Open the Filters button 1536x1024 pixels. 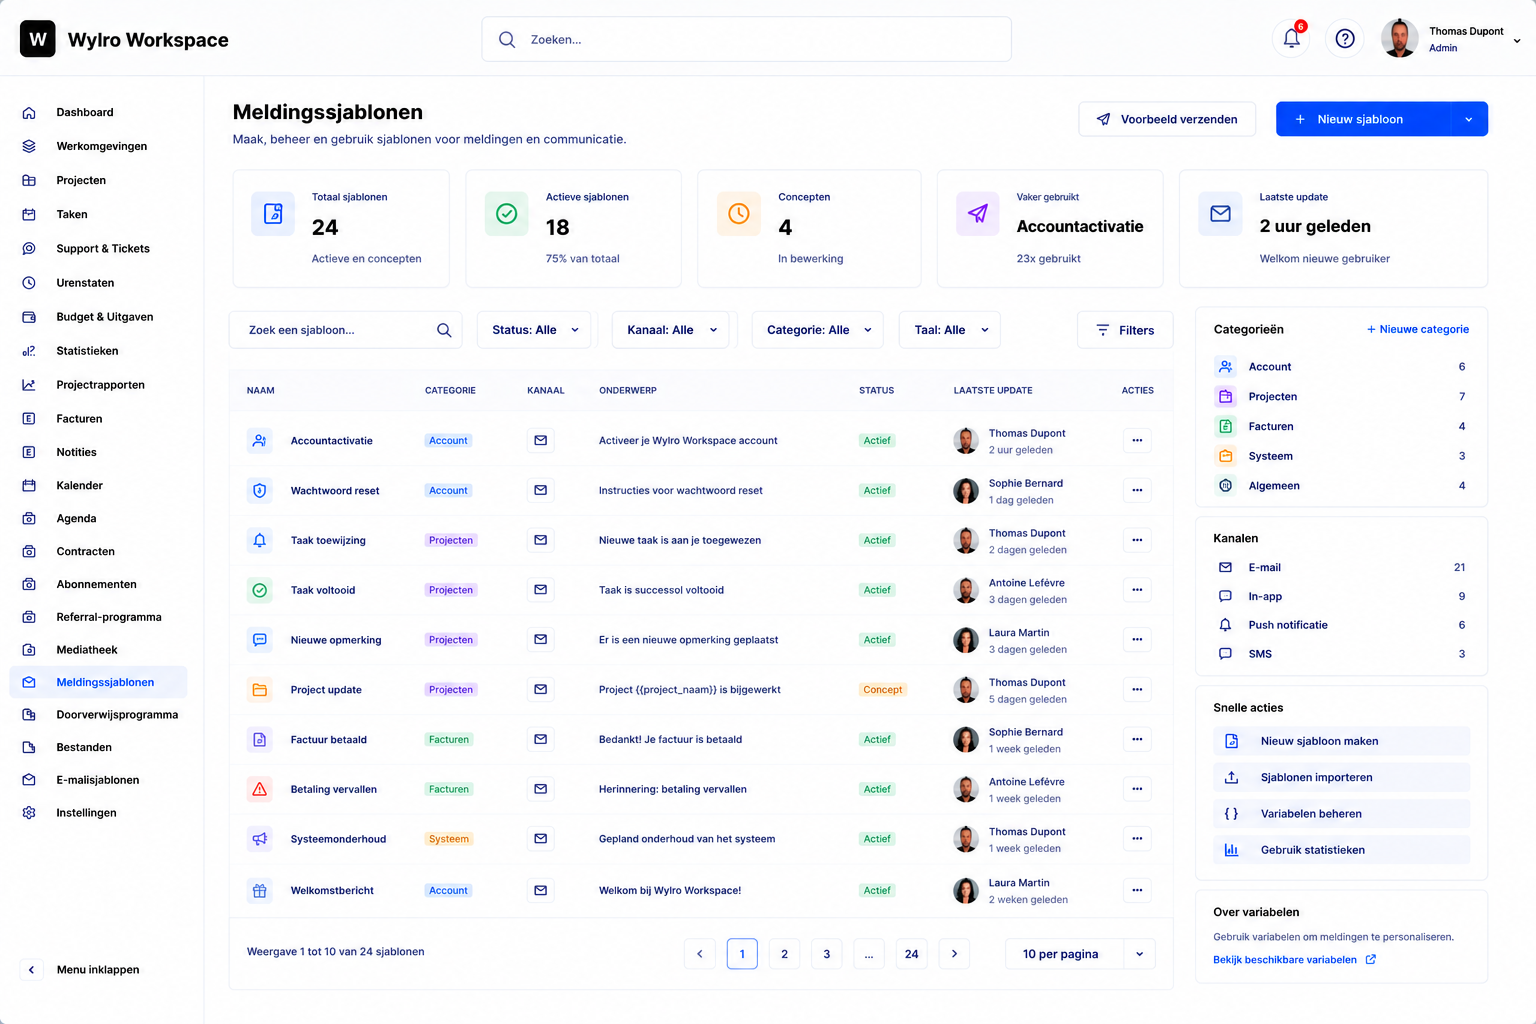pyautogui.click(x=1125, y=330)
